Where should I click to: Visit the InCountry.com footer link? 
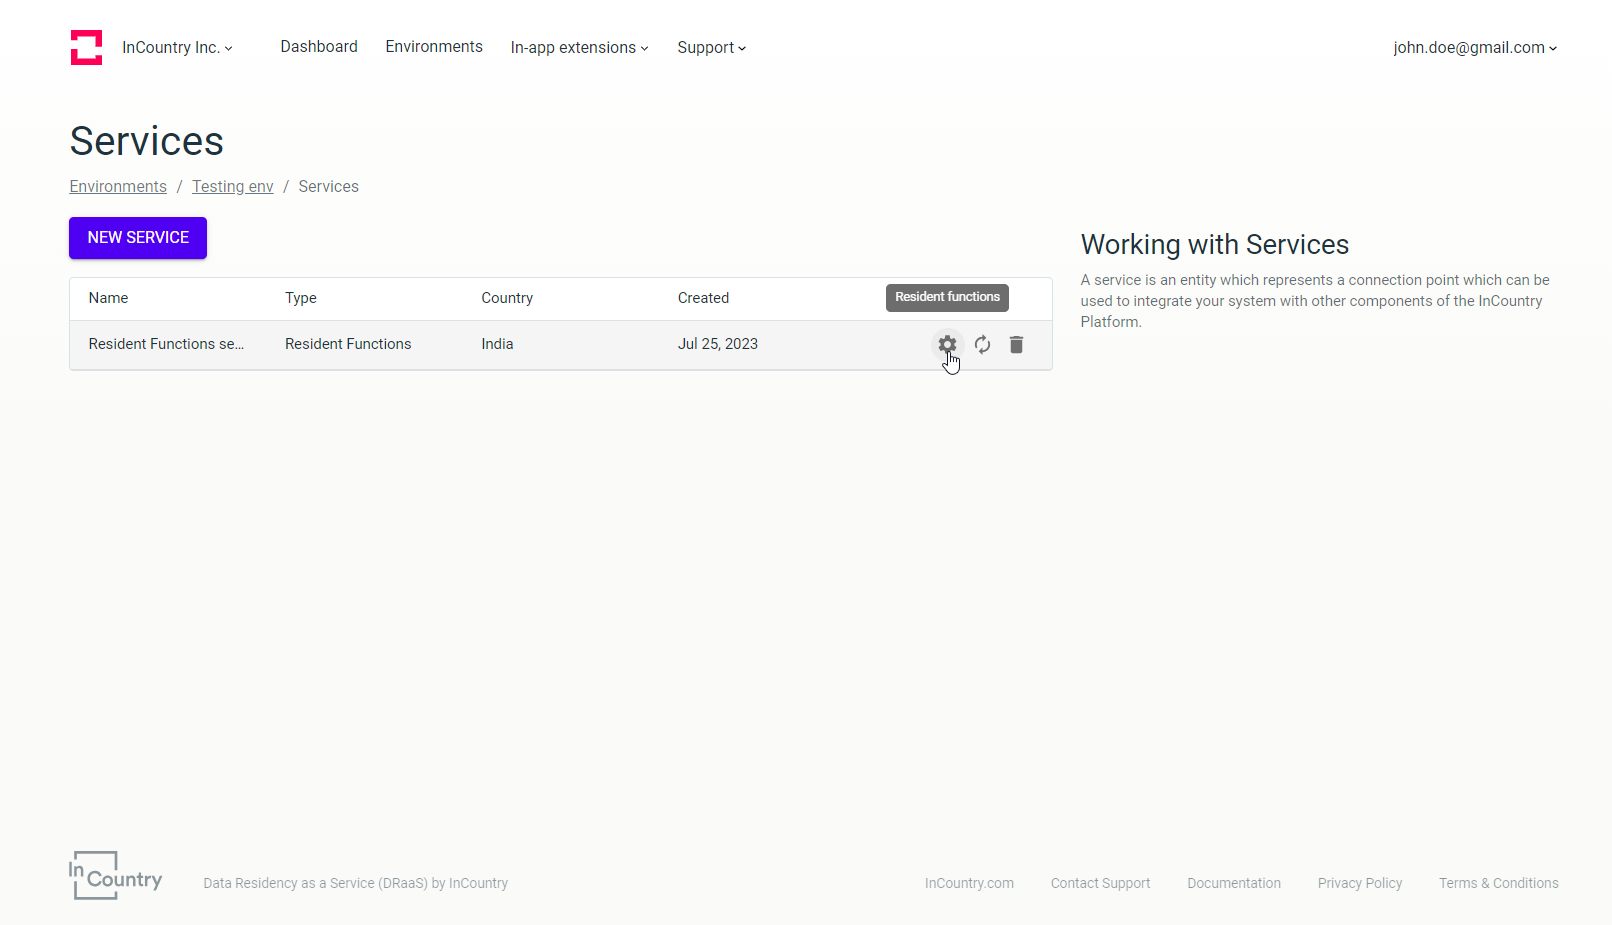pos(969,883)
